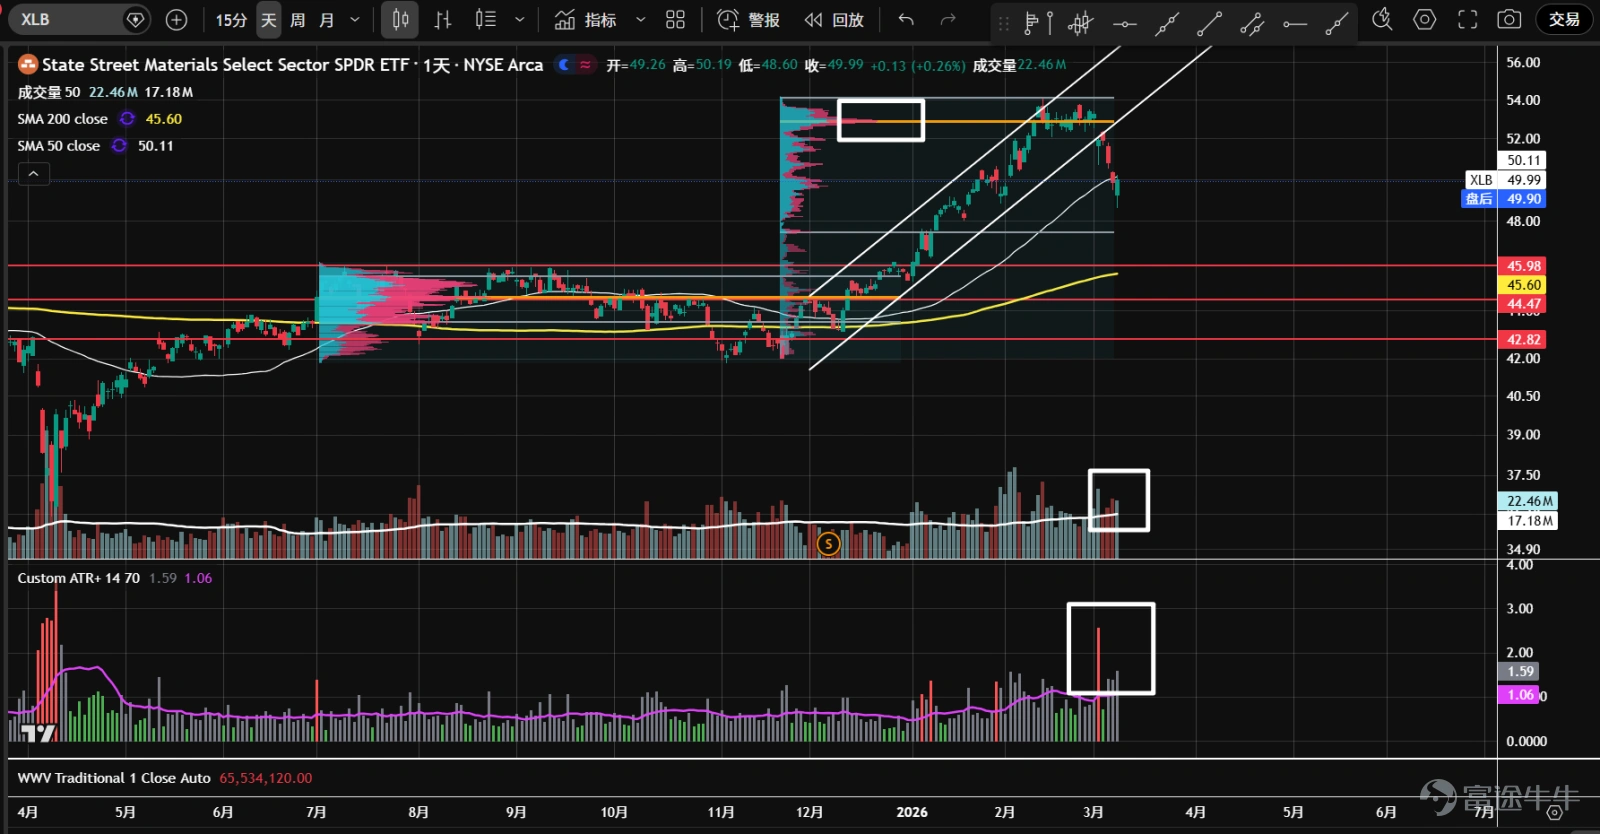
Task: Click the 成交量 50 volume legend
Action: click(x=48, y=92)
